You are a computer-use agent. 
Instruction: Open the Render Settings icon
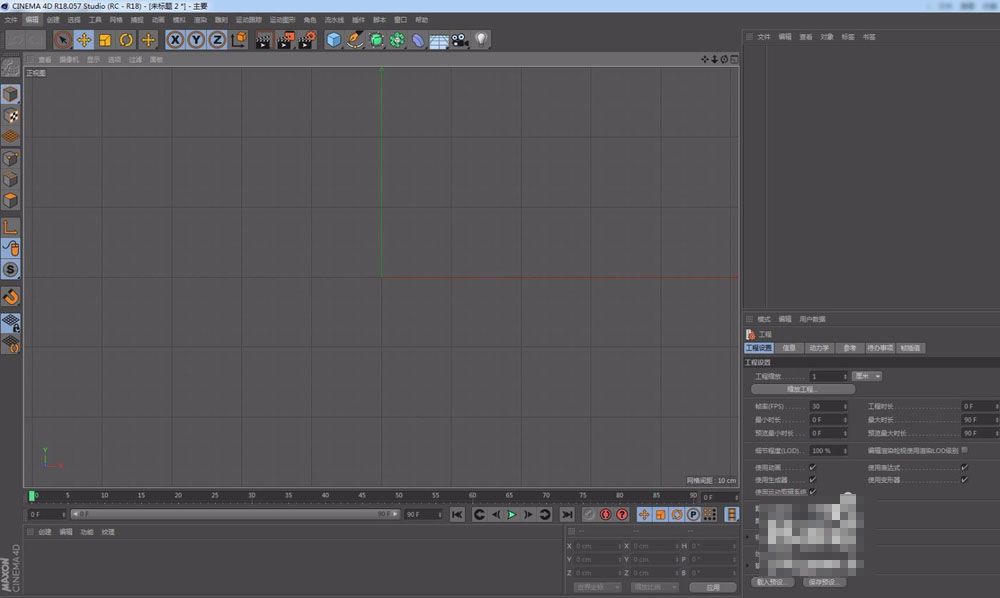point(305,40)
